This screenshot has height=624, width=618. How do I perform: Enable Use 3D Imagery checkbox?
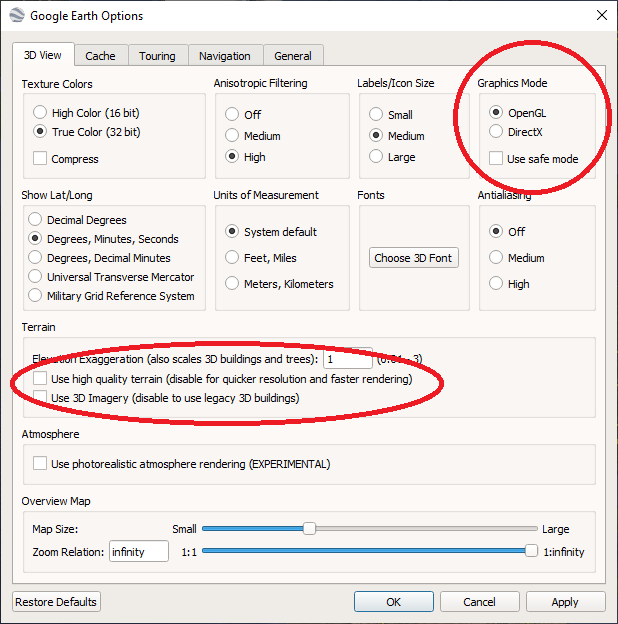pos(40,398)
